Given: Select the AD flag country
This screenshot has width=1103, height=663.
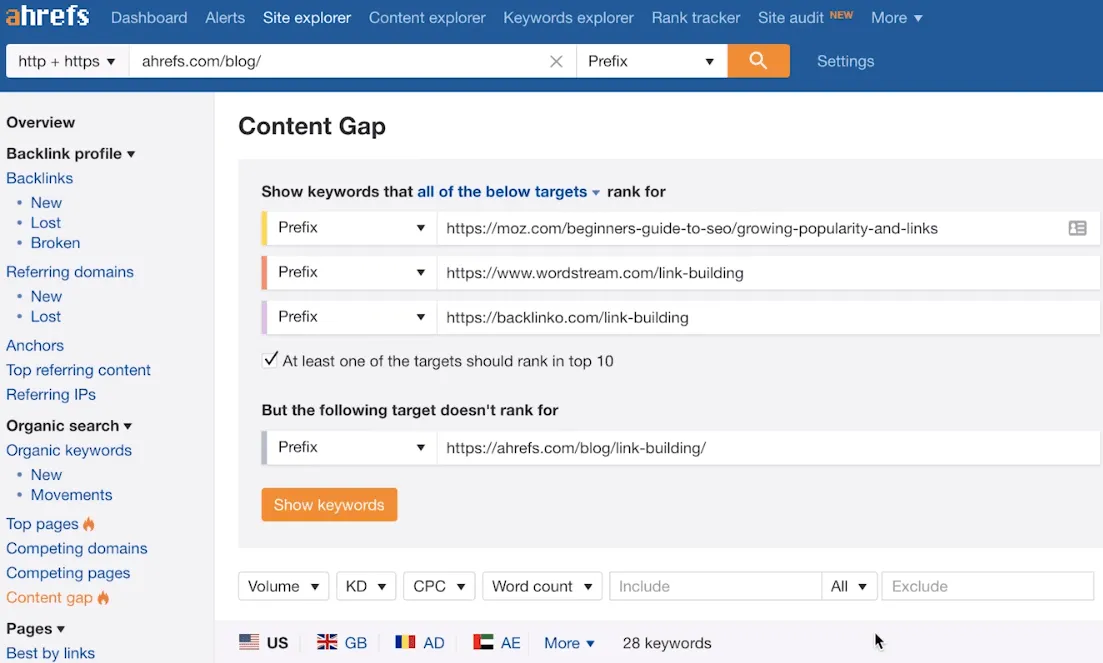Looking at the screenshot, I should click(420, 643).
